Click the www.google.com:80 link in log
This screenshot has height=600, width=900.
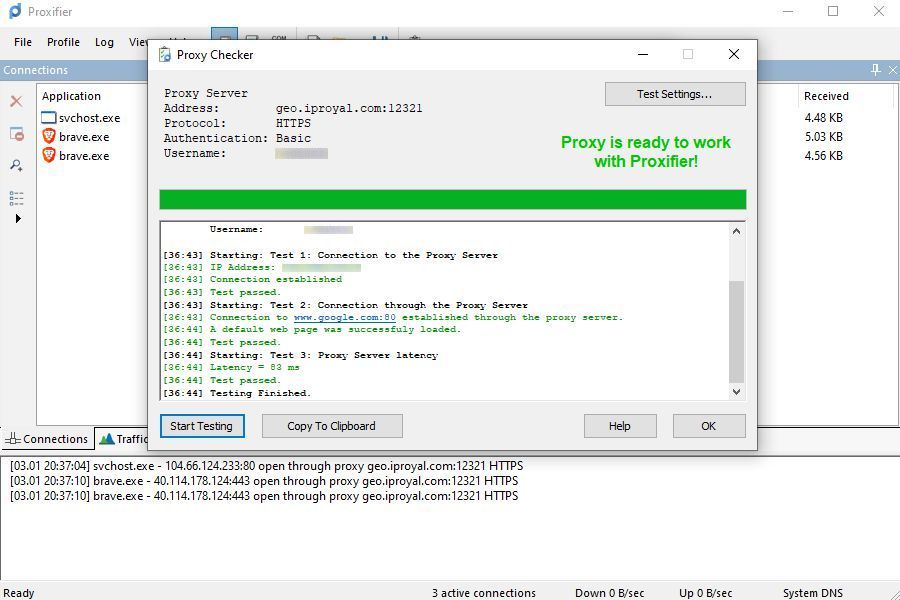click(344, 317)
